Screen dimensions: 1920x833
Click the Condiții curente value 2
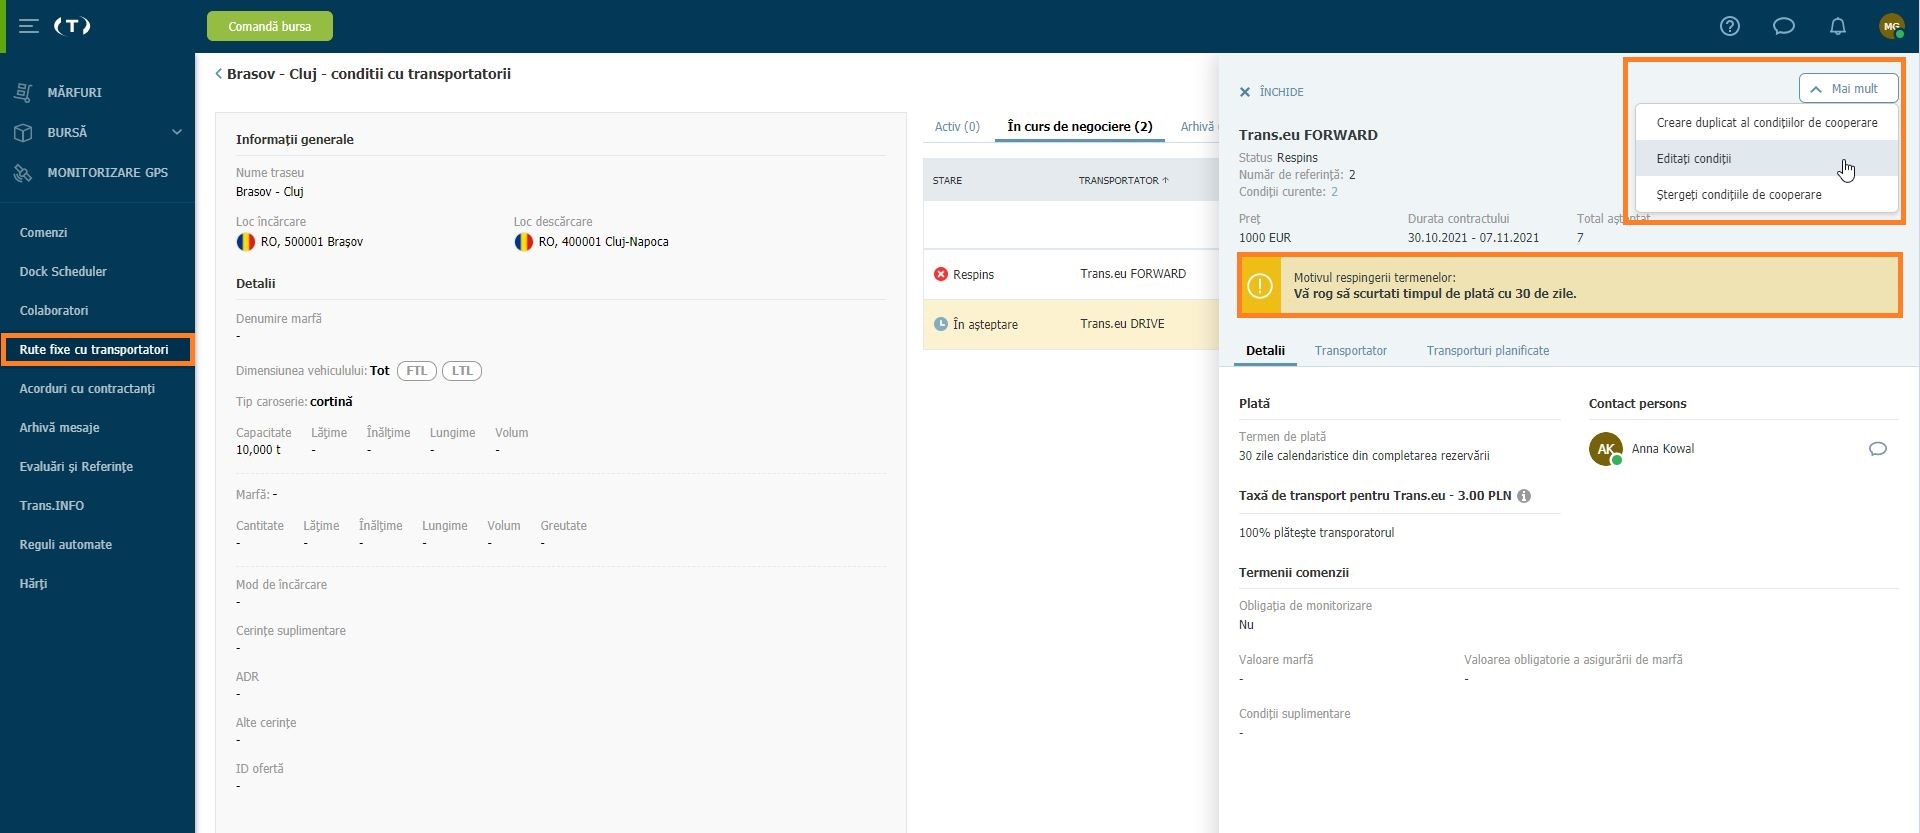coord(1334,192)
